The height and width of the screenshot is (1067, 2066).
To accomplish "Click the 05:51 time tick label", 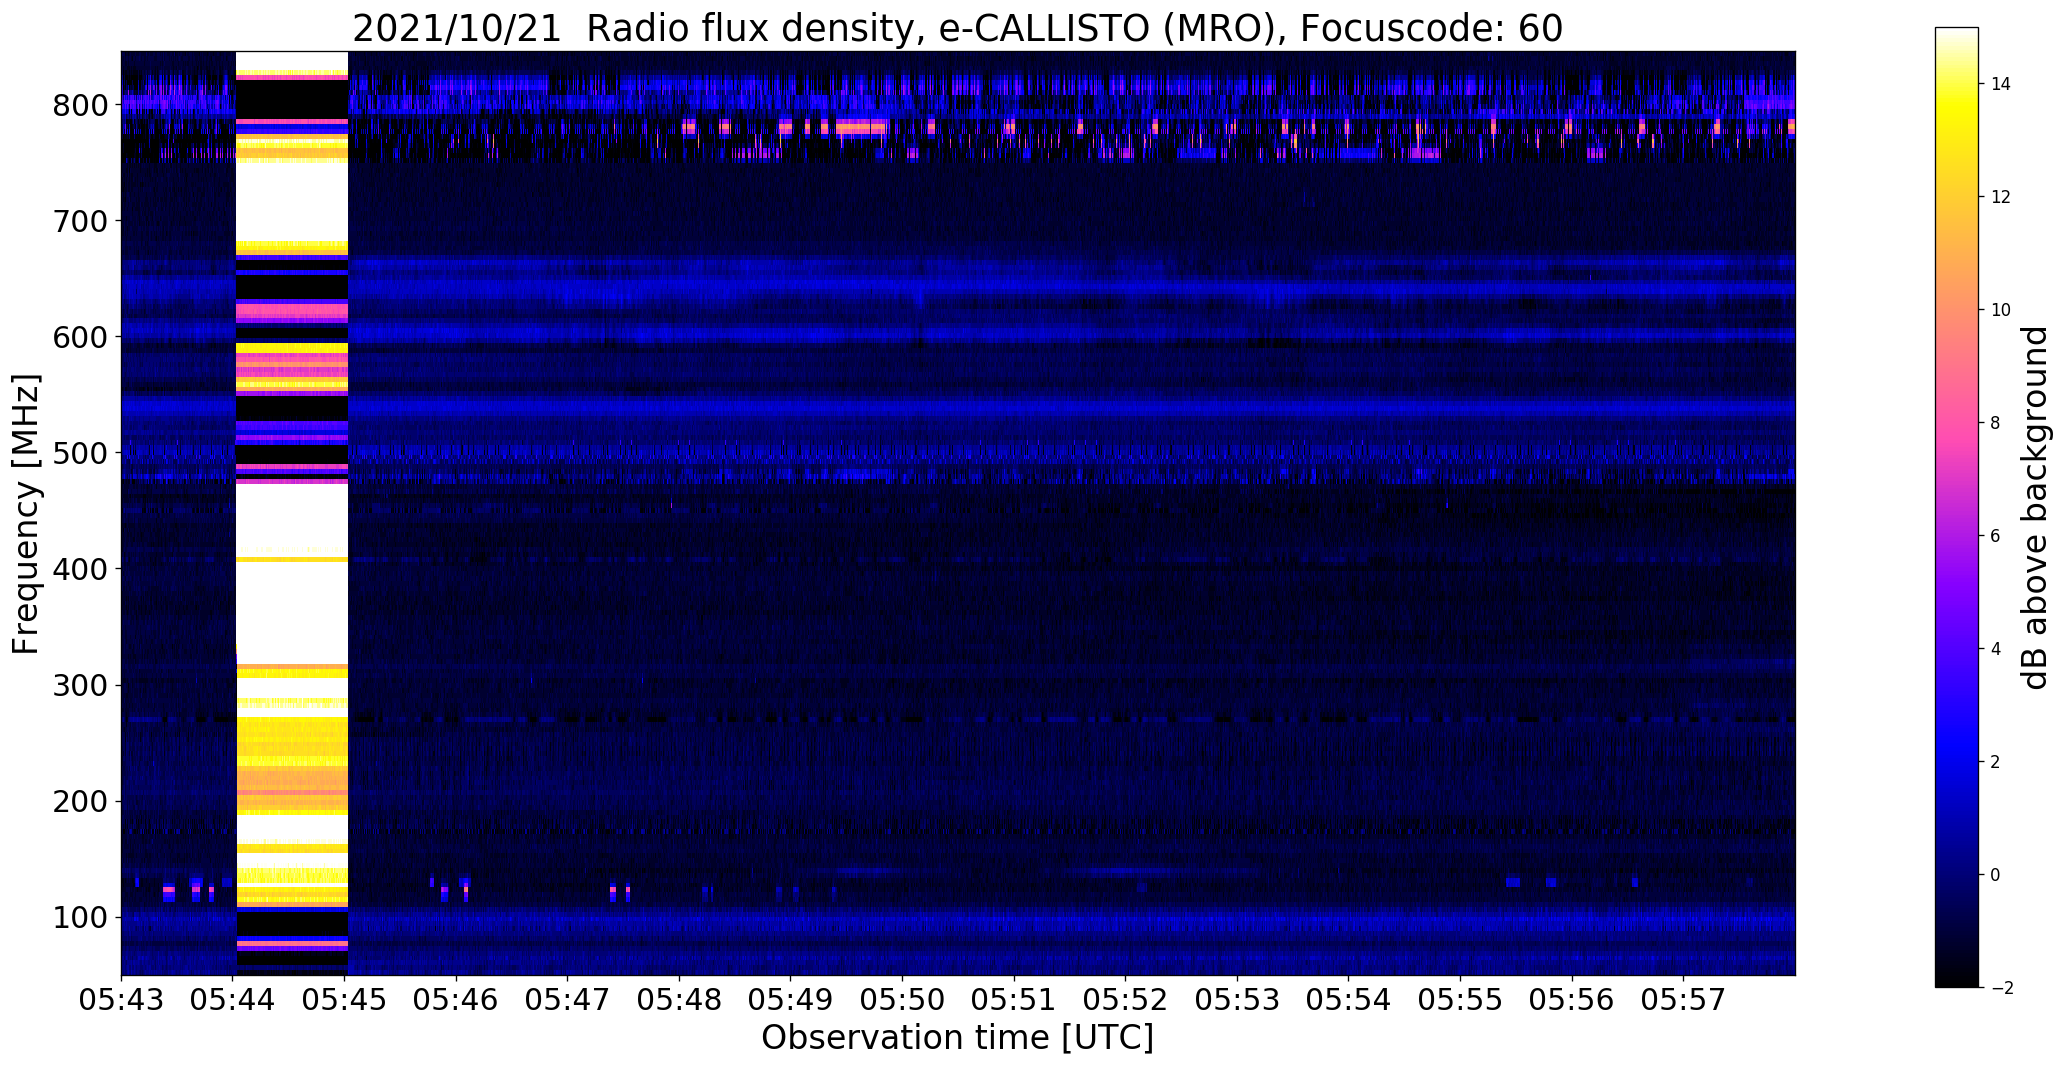I will point(1015,1001).
